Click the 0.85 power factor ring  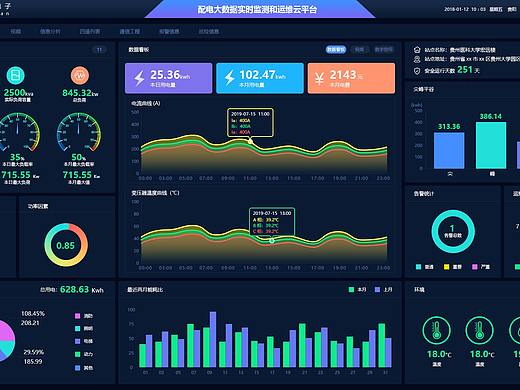pyautogui.click(x=66, y=245)
